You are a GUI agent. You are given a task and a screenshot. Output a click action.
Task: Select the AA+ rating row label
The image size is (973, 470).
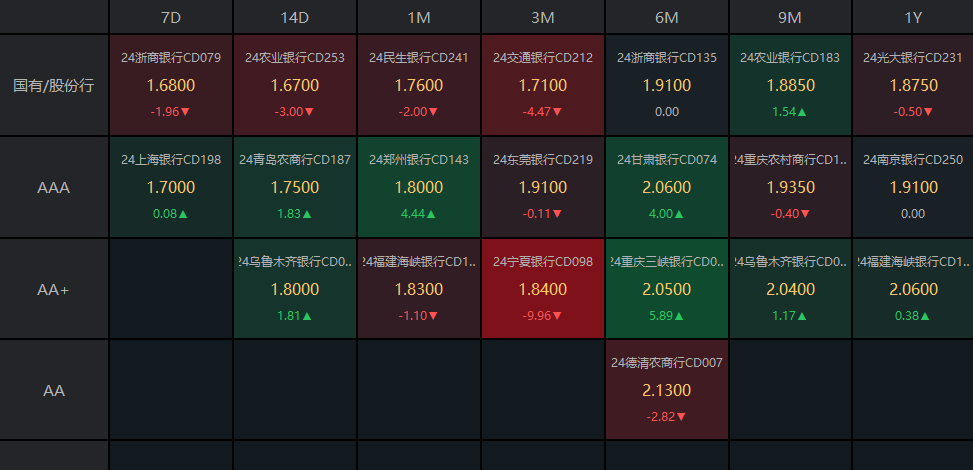(54, 289)
